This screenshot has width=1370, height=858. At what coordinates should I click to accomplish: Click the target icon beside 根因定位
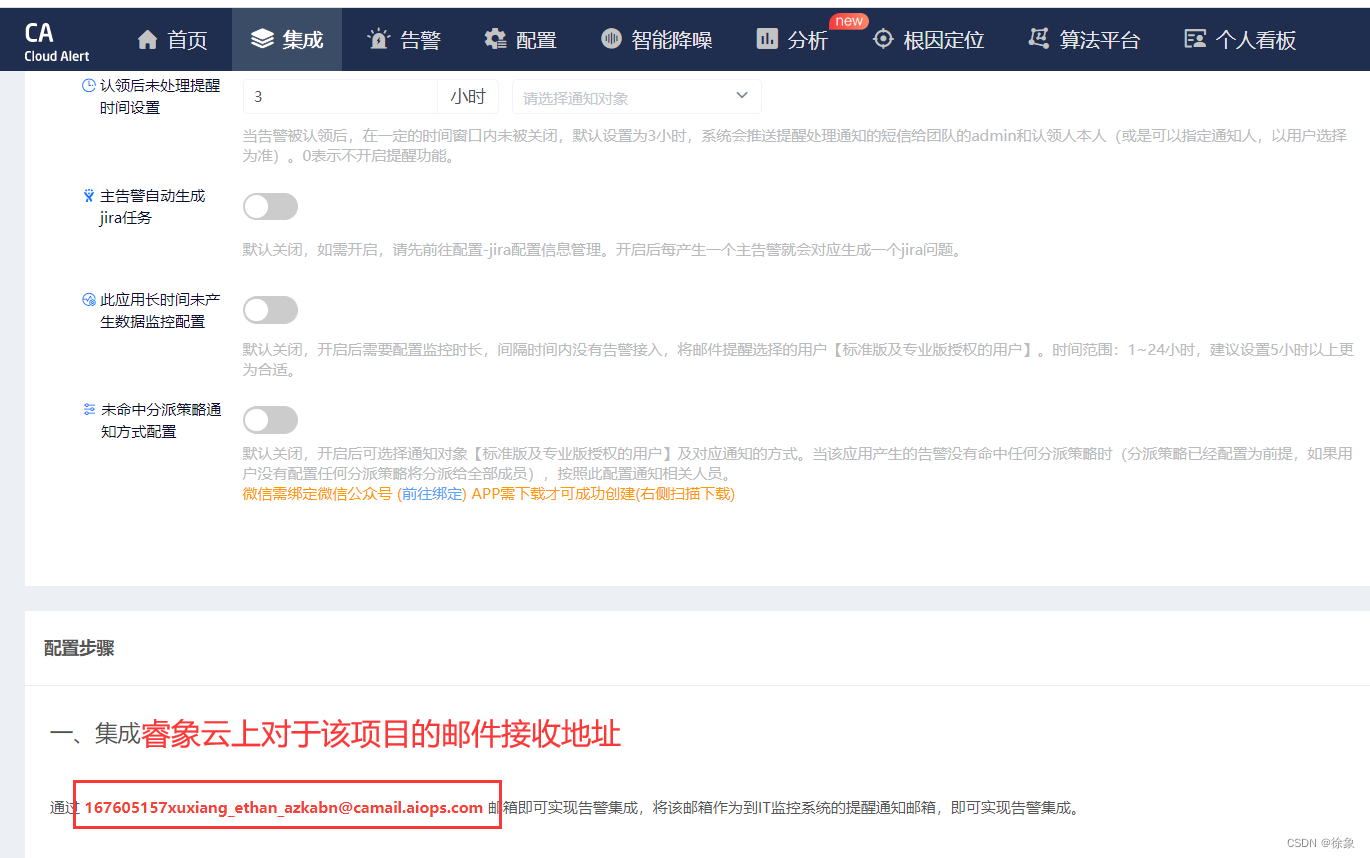point(883,39)
